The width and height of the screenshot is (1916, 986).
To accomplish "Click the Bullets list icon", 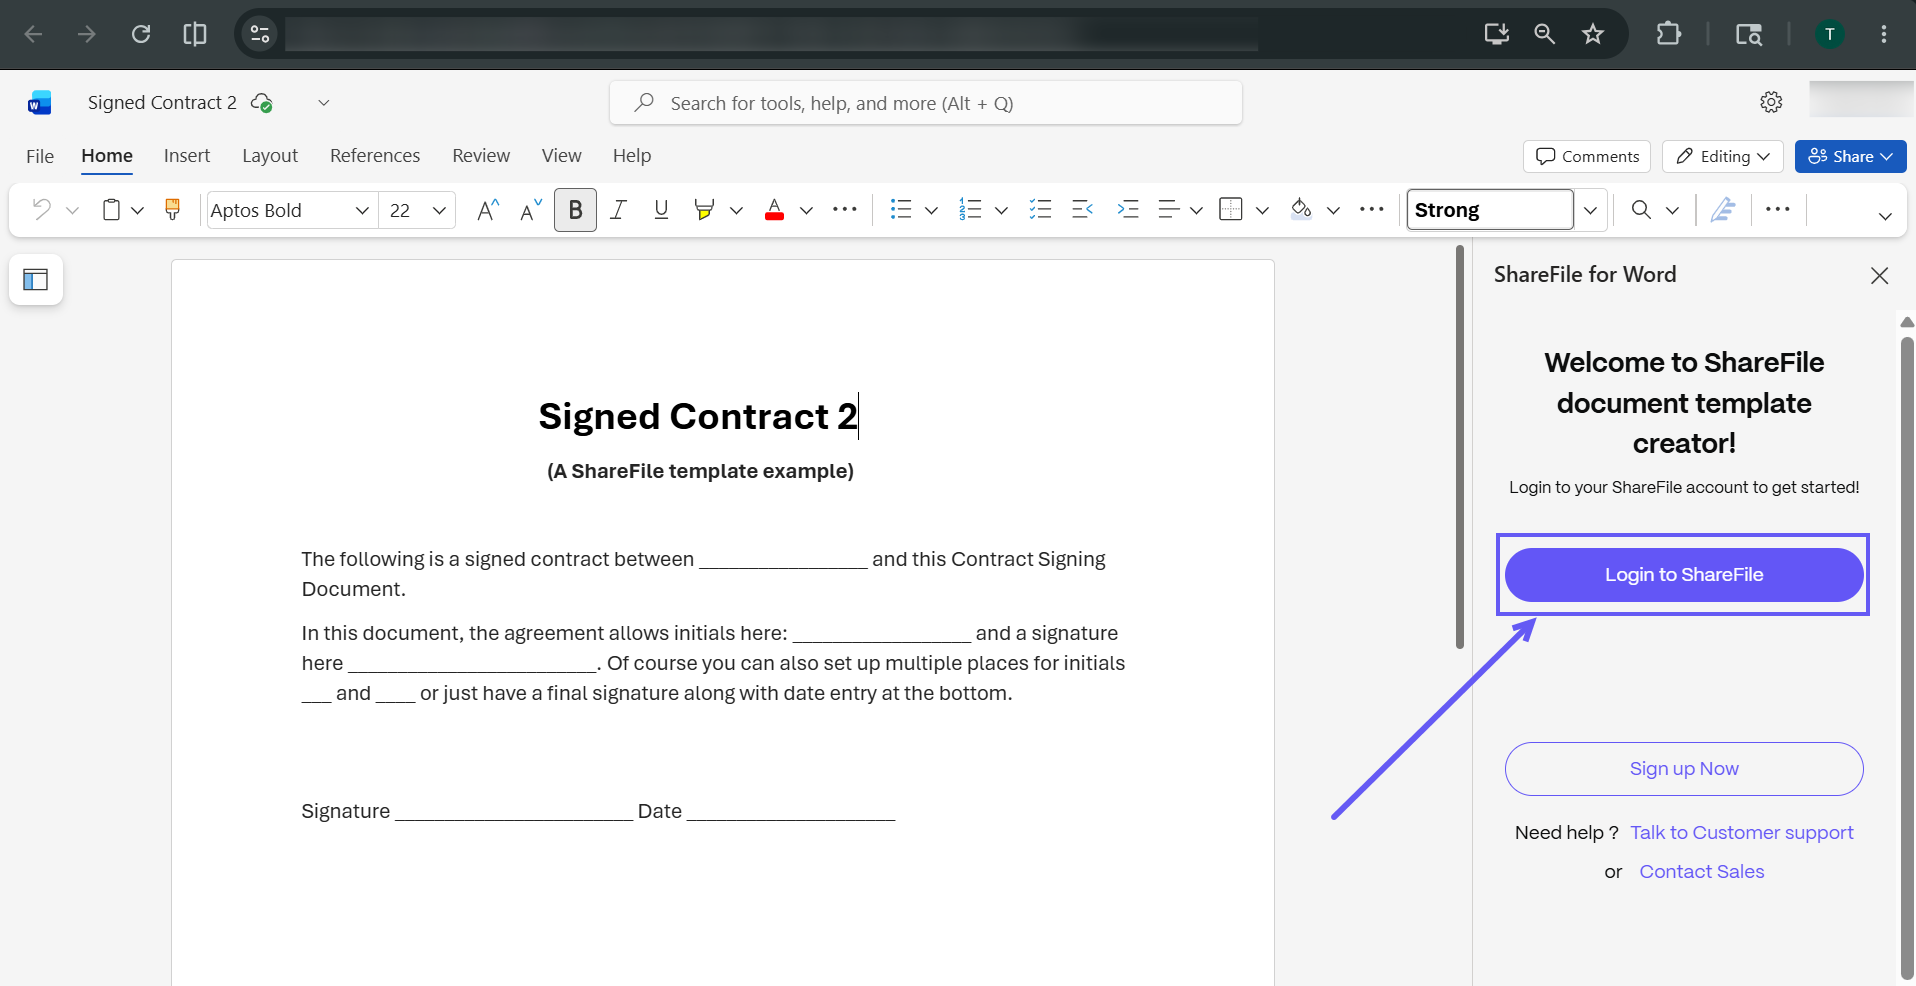I will 901,210.
